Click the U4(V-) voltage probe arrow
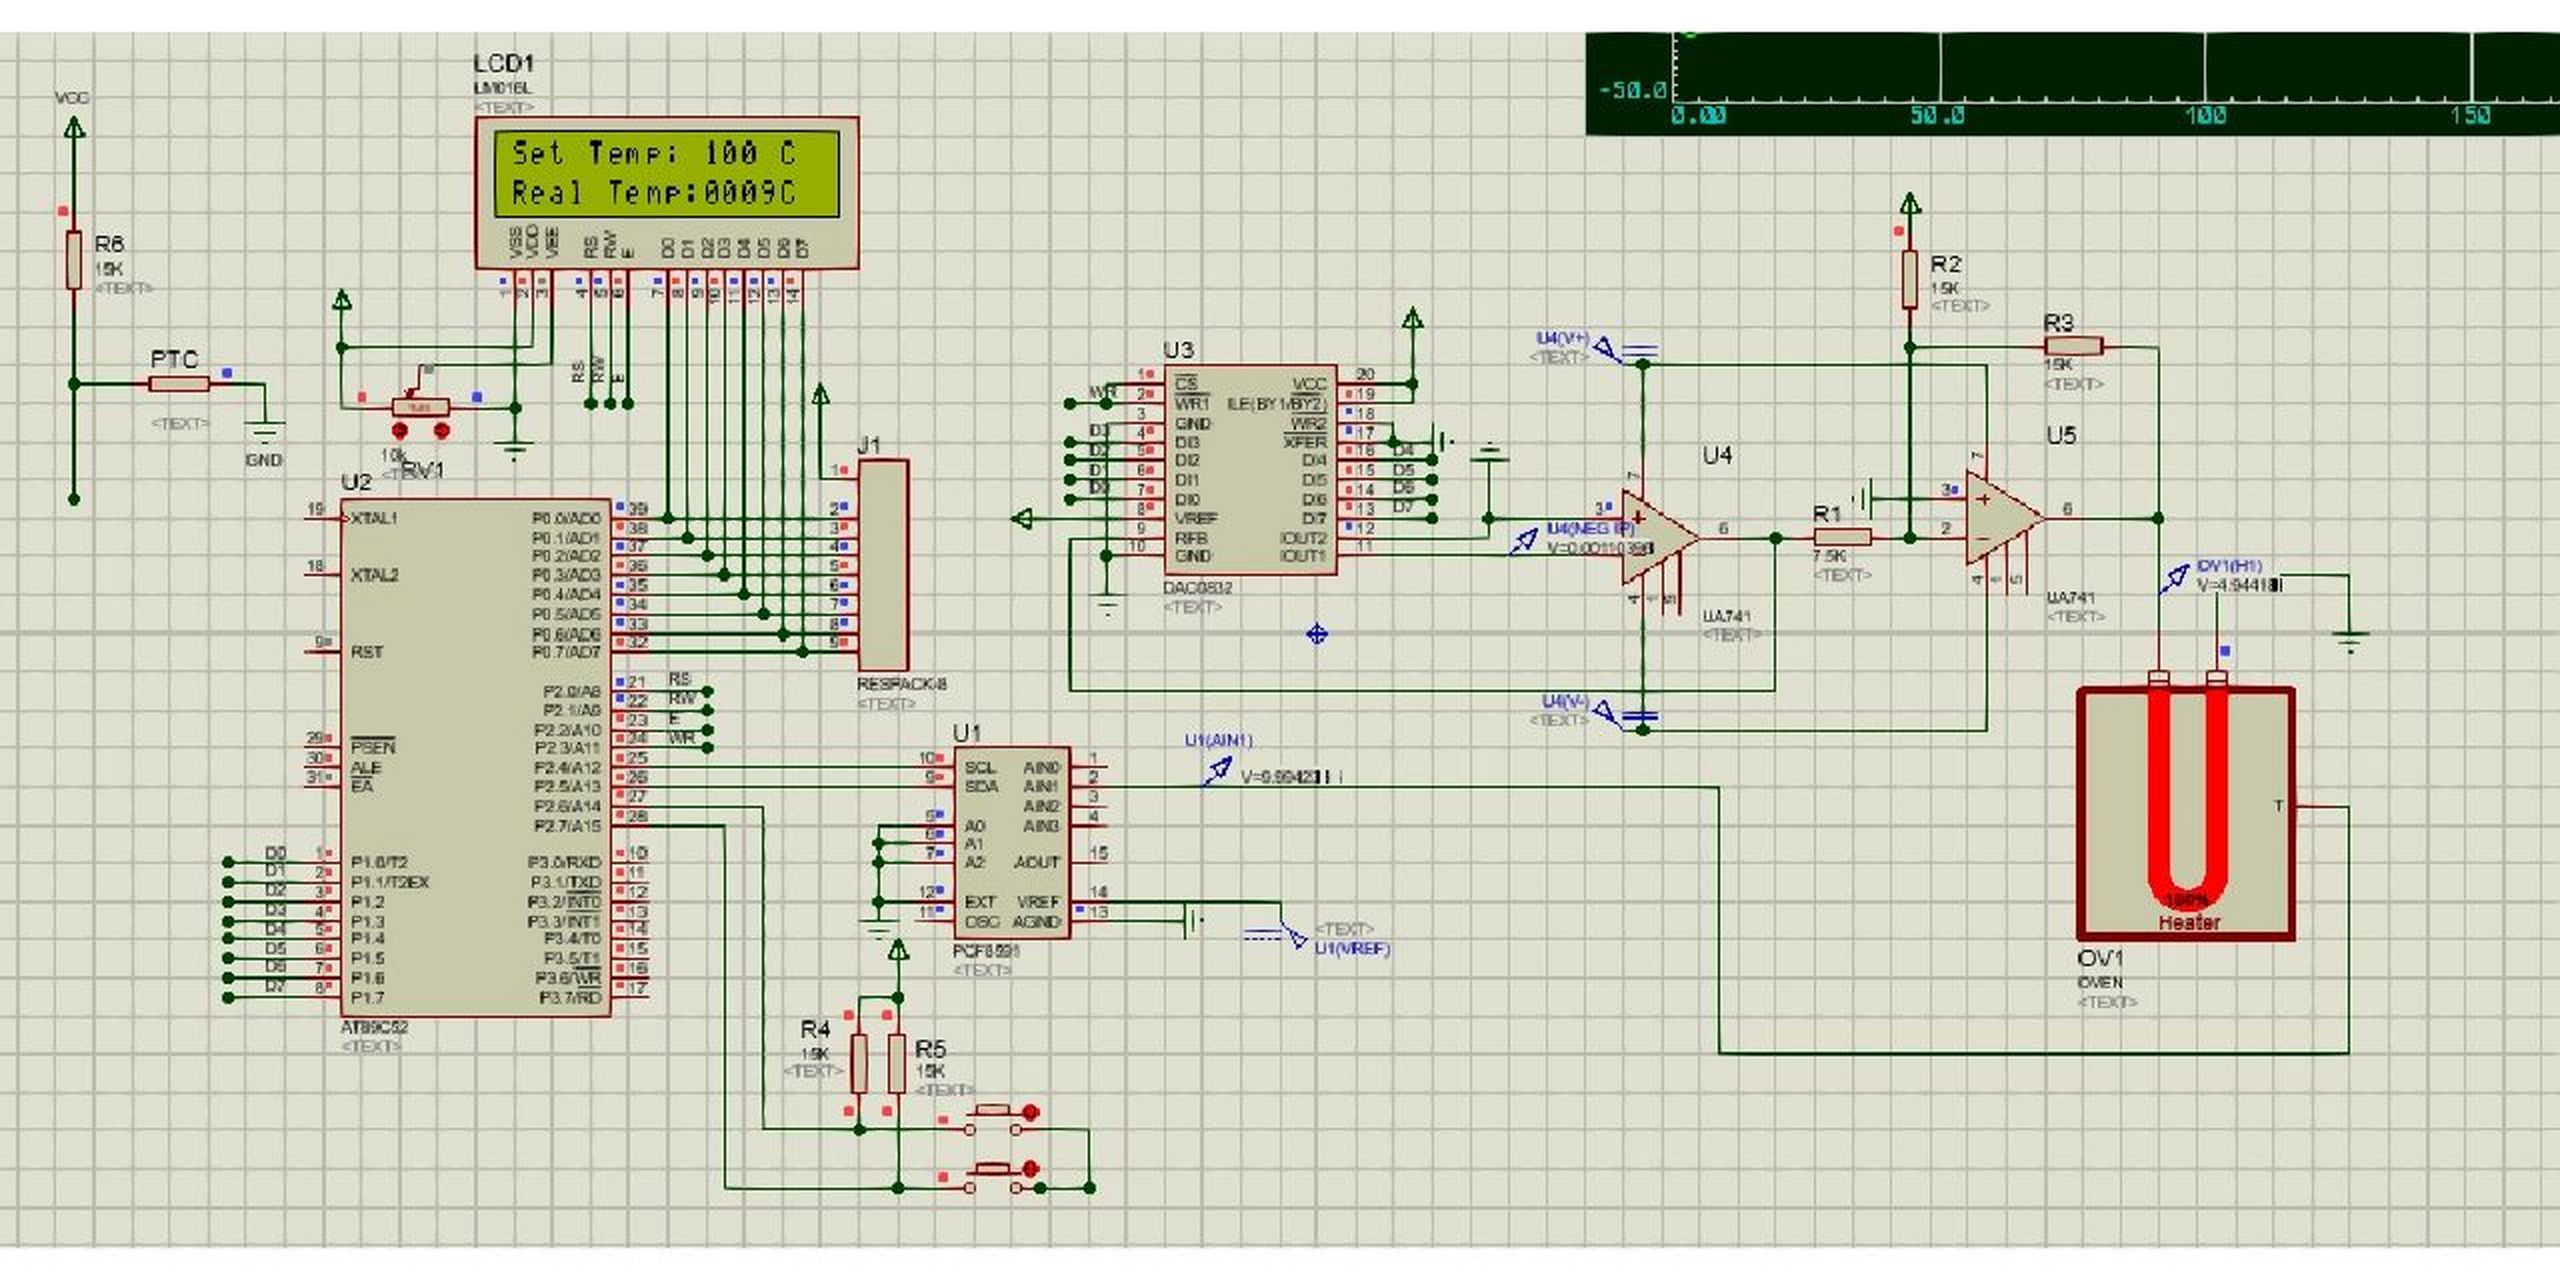 (1606, 713)
